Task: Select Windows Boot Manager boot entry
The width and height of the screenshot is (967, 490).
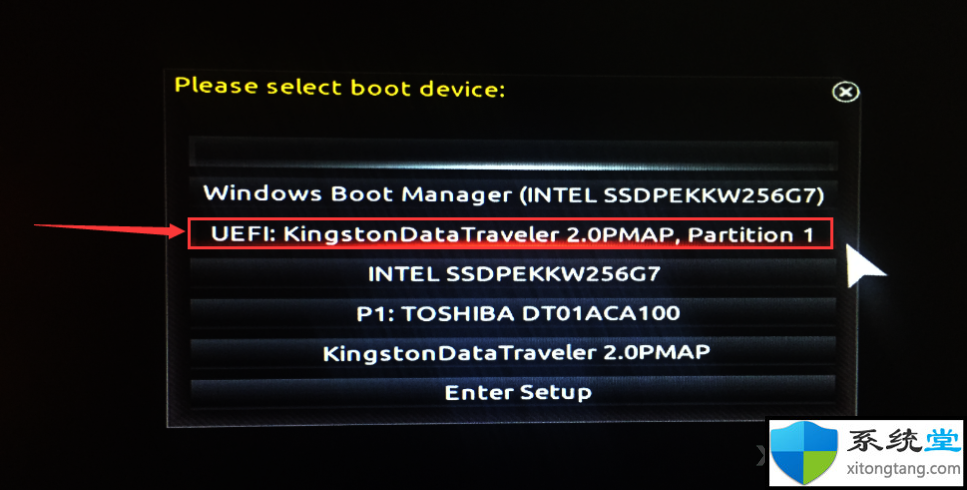Action: (513, 195)
